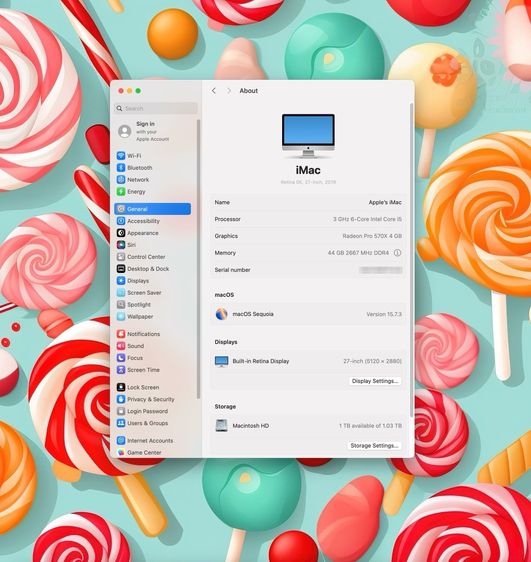Open Internet Accounts icon

pos(121,440)
